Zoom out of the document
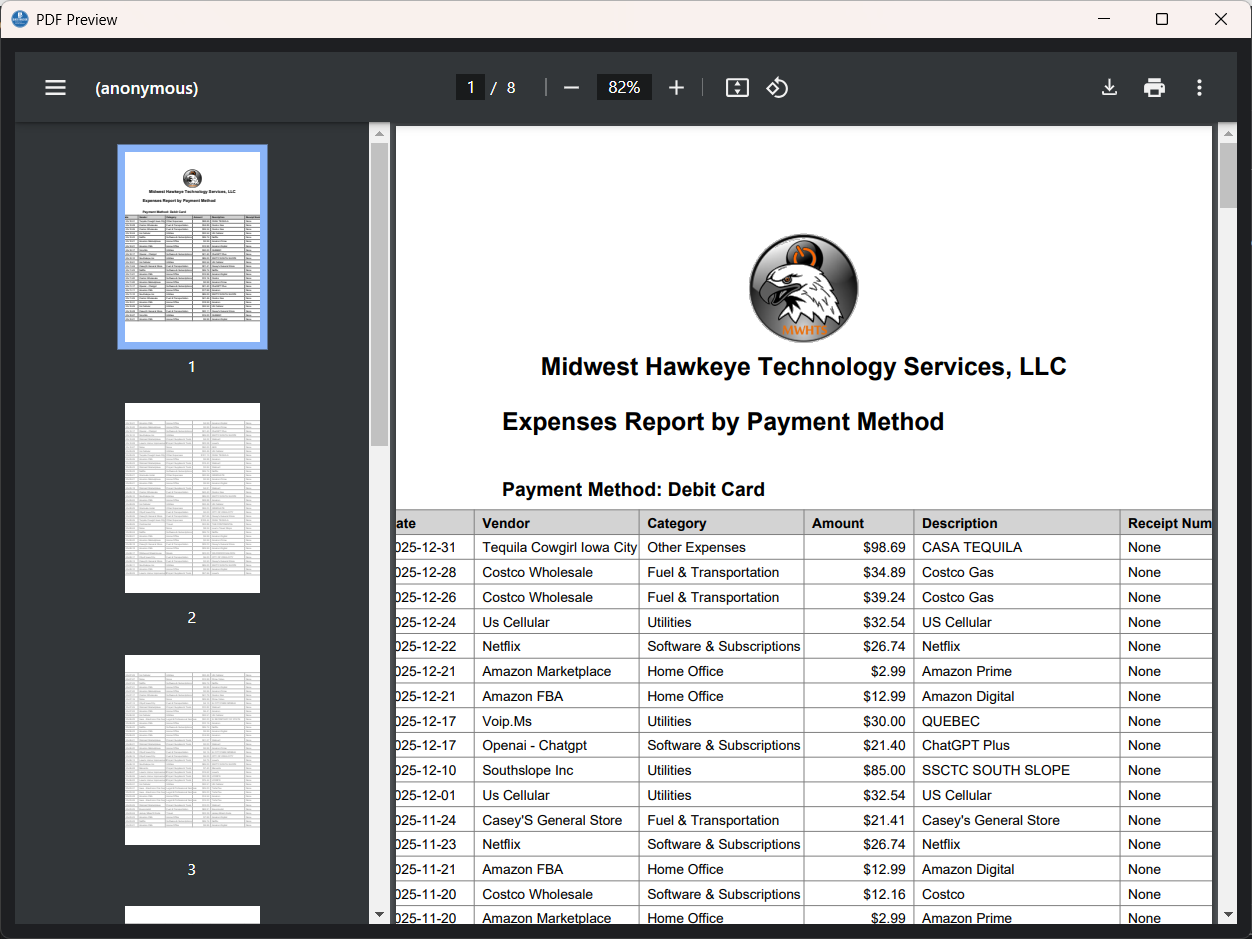The height and width of the screenshot is (939, 1252). (571, 87)
